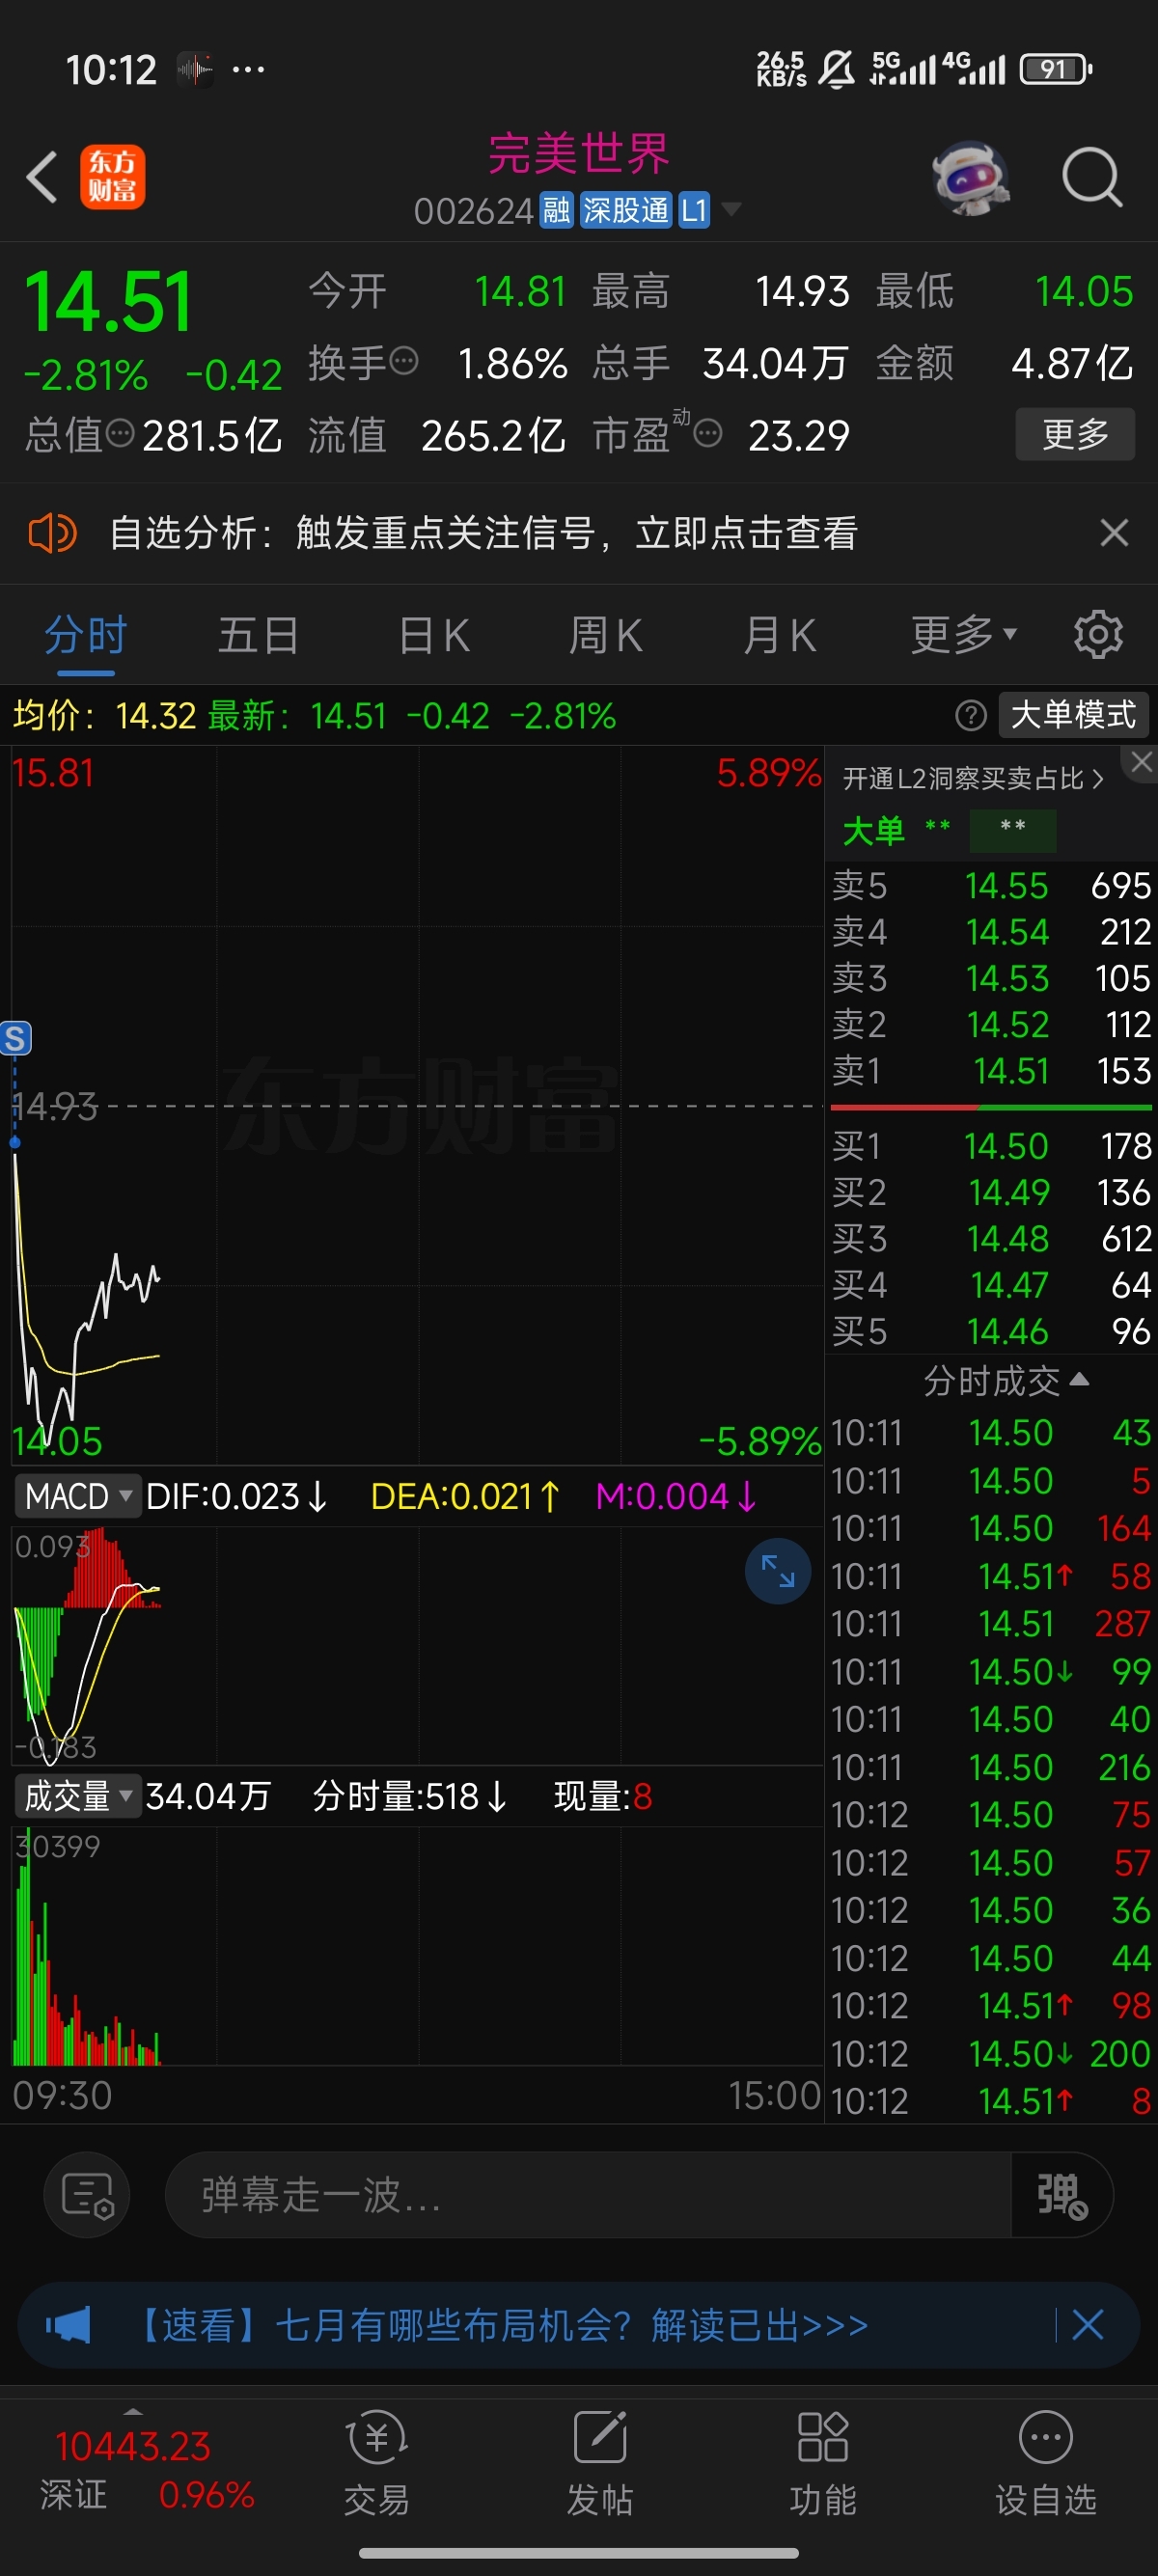Screen dimensions: 1158x2576
Task: Open the 自选分析 signal message
Action: (x=483, y=533)
